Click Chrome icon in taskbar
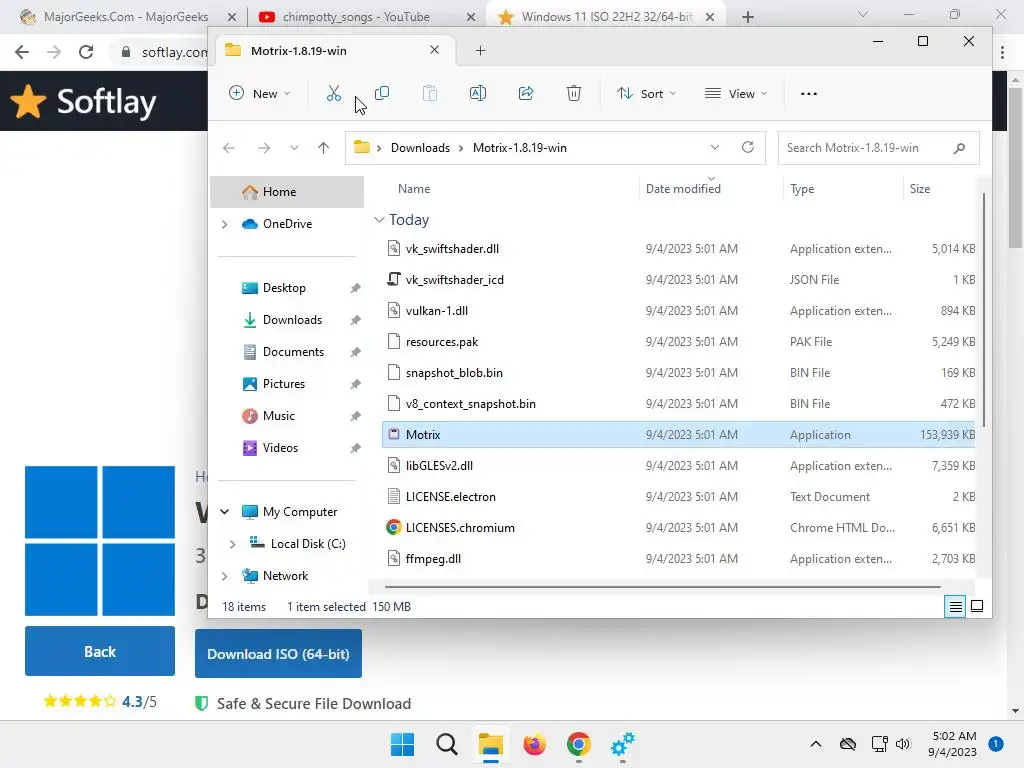 pyautogui.click(x=579, y=744)
